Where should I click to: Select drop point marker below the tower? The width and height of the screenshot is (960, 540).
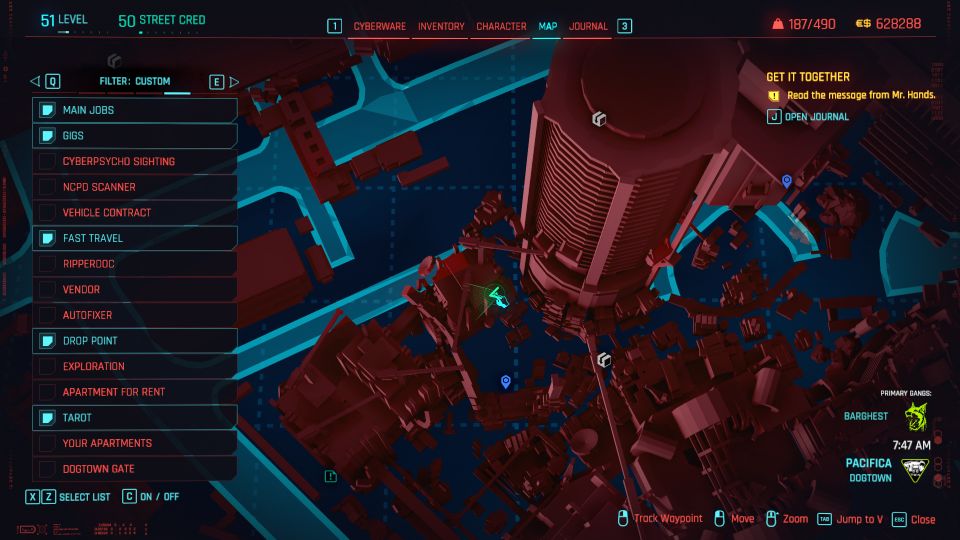pyautogui.click(x=604, y=360)
